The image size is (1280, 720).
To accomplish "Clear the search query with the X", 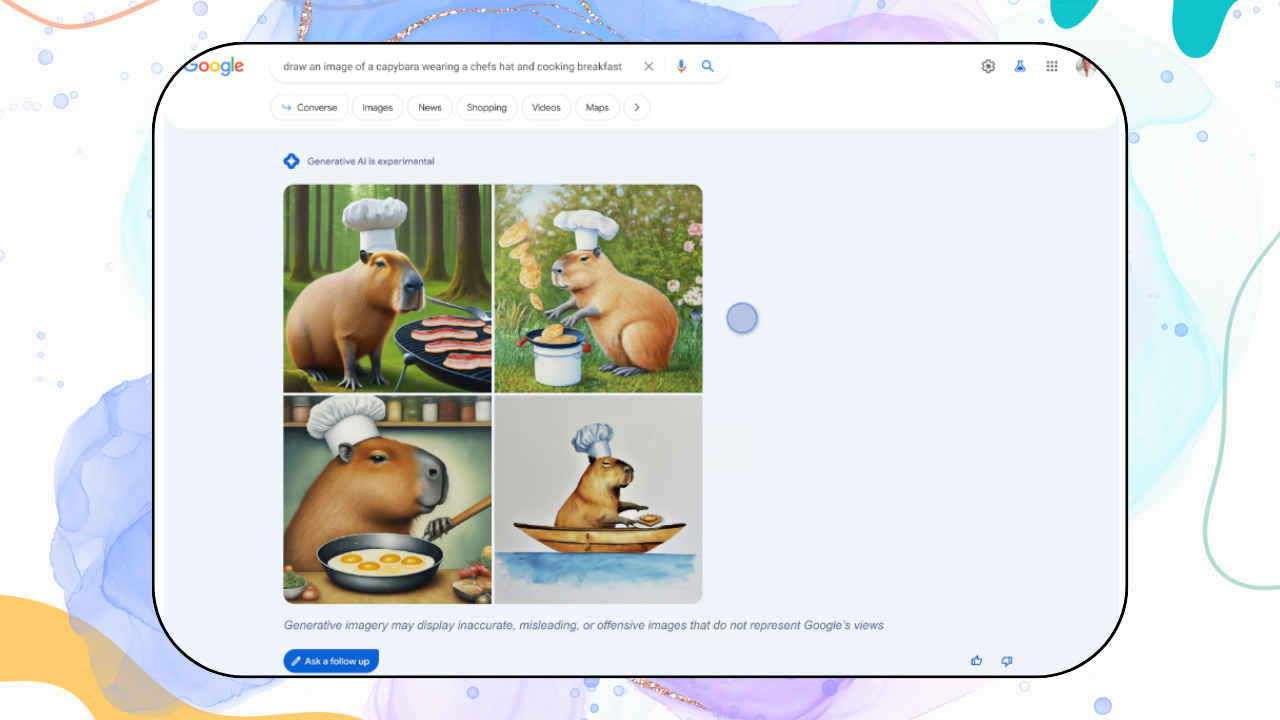I will coord(648,66).
